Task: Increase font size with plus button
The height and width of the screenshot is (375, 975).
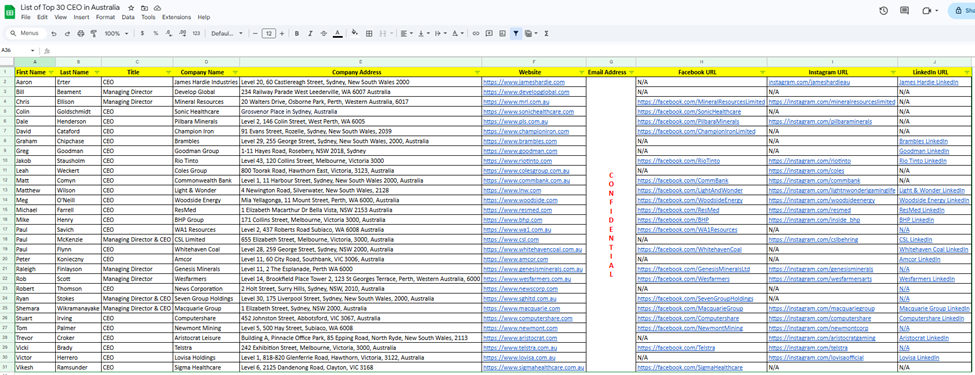Action: point(282,33)
